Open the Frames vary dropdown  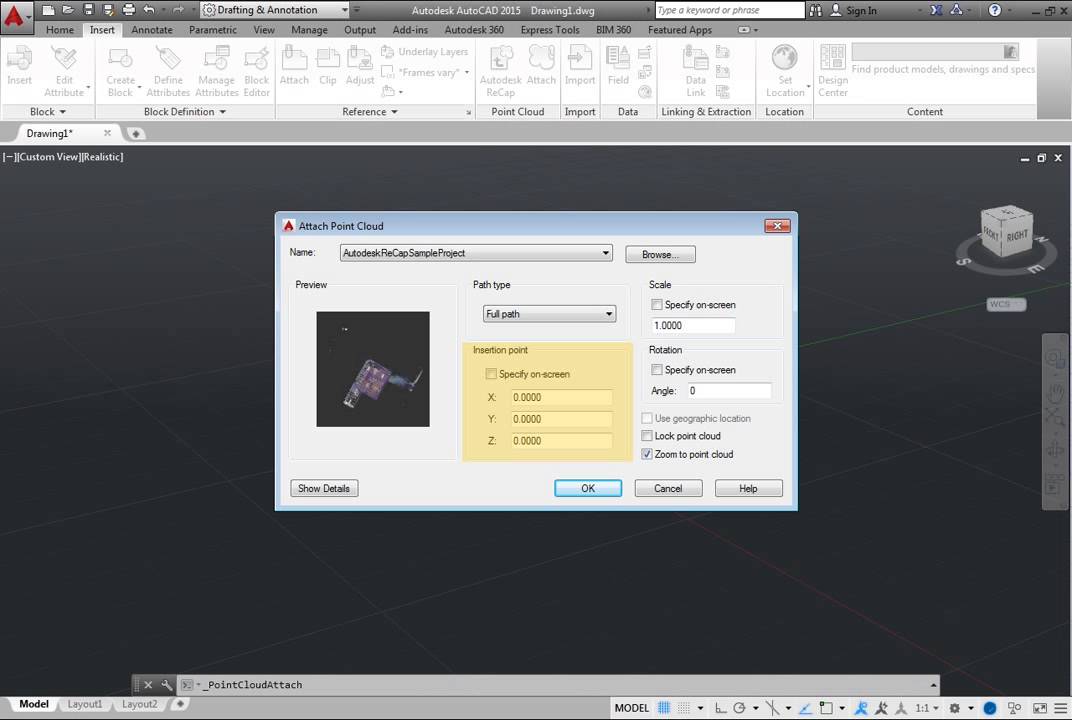click(x=467, y=72)
